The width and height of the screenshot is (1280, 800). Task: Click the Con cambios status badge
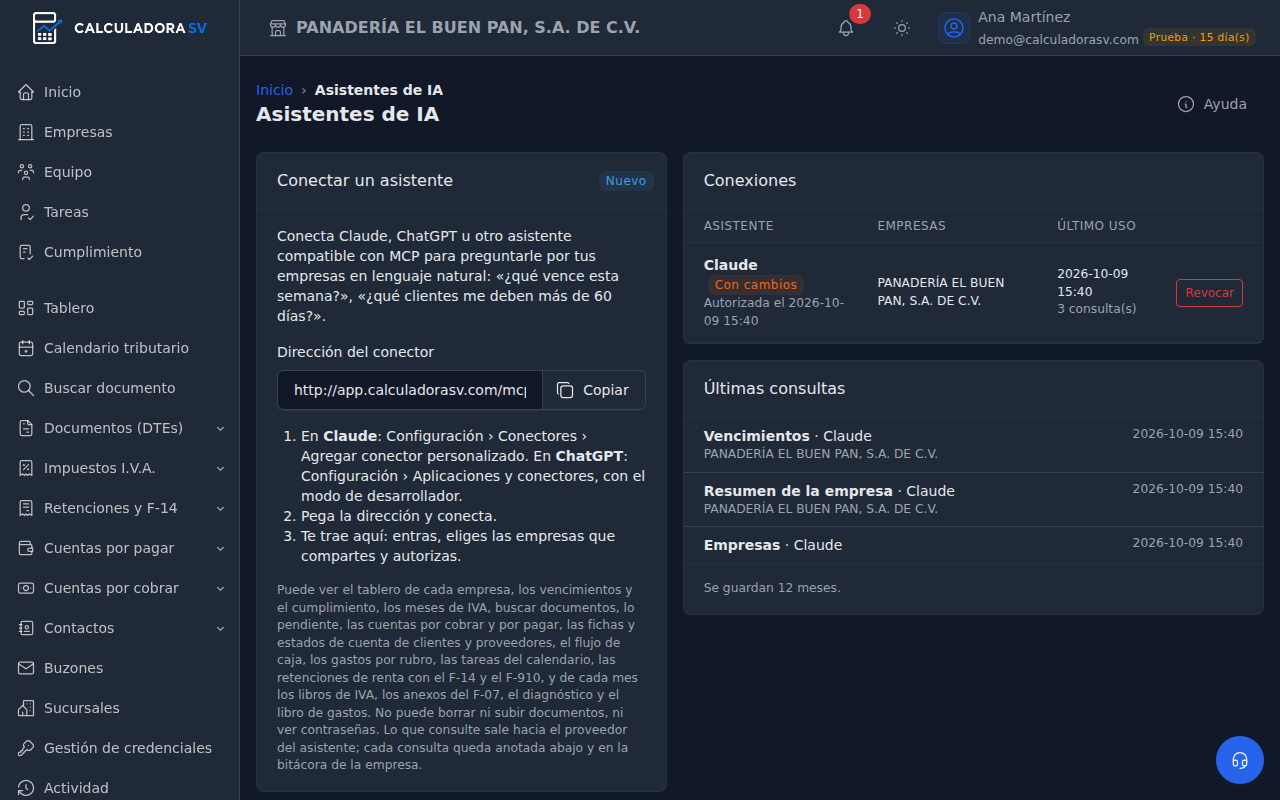click(x=756, y=285)
